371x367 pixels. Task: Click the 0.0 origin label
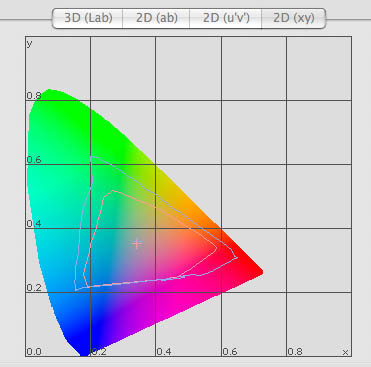(x=34, y=352)
